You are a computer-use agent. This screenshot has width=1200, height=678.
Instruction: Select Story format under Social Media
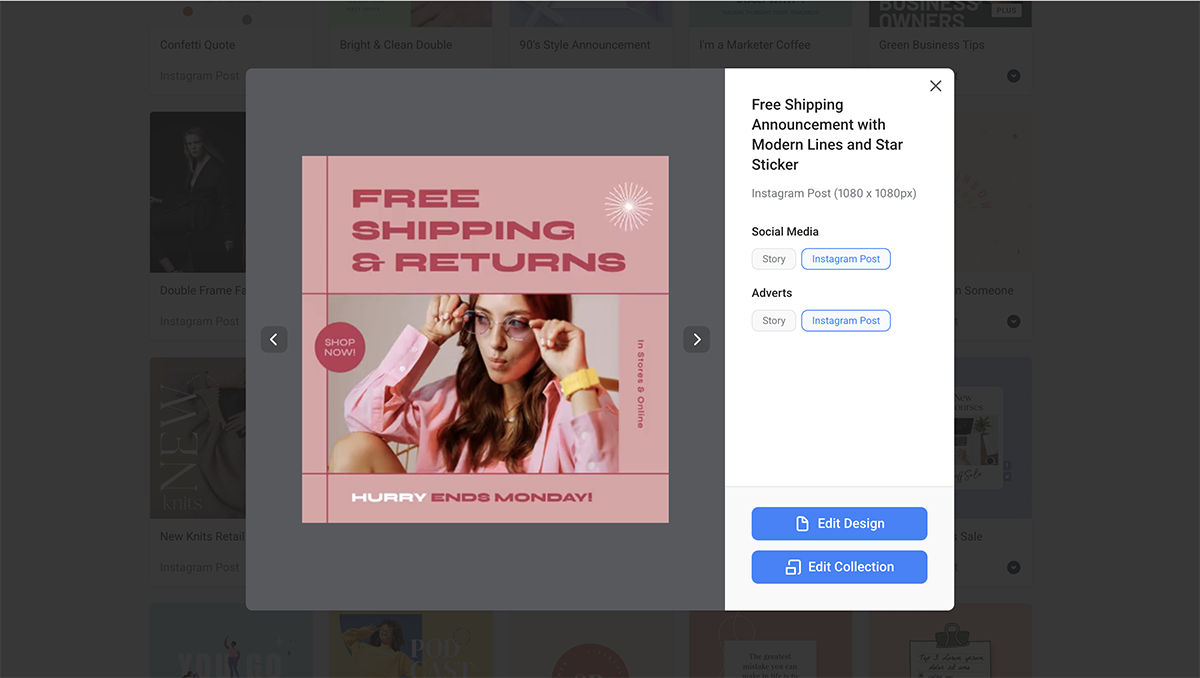773,258
